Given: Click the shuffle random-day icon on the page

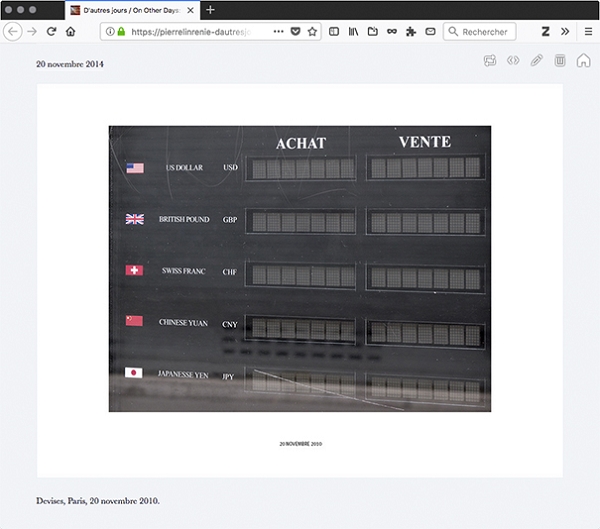Looking at the screenshot, I should 490,61.
